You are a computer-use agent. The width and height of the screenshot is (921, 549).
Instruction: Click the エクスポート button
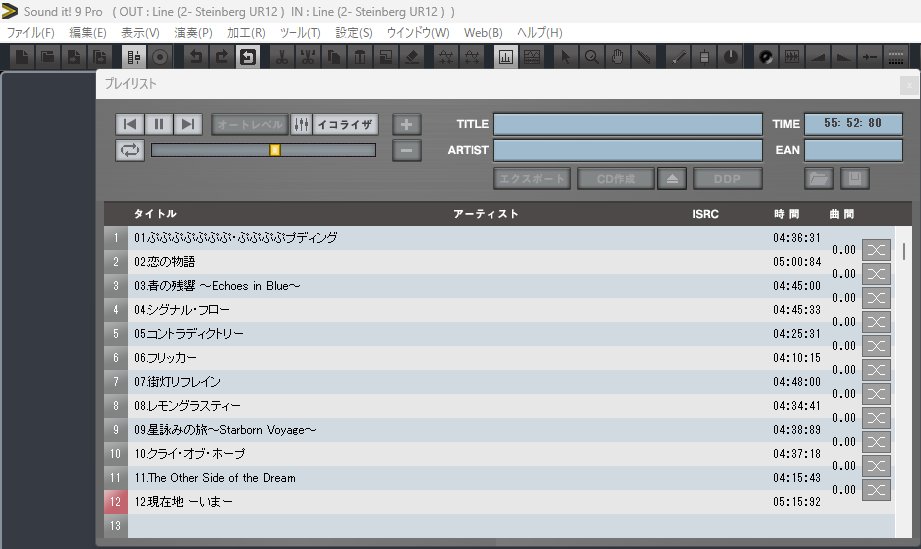coord(532,178)
